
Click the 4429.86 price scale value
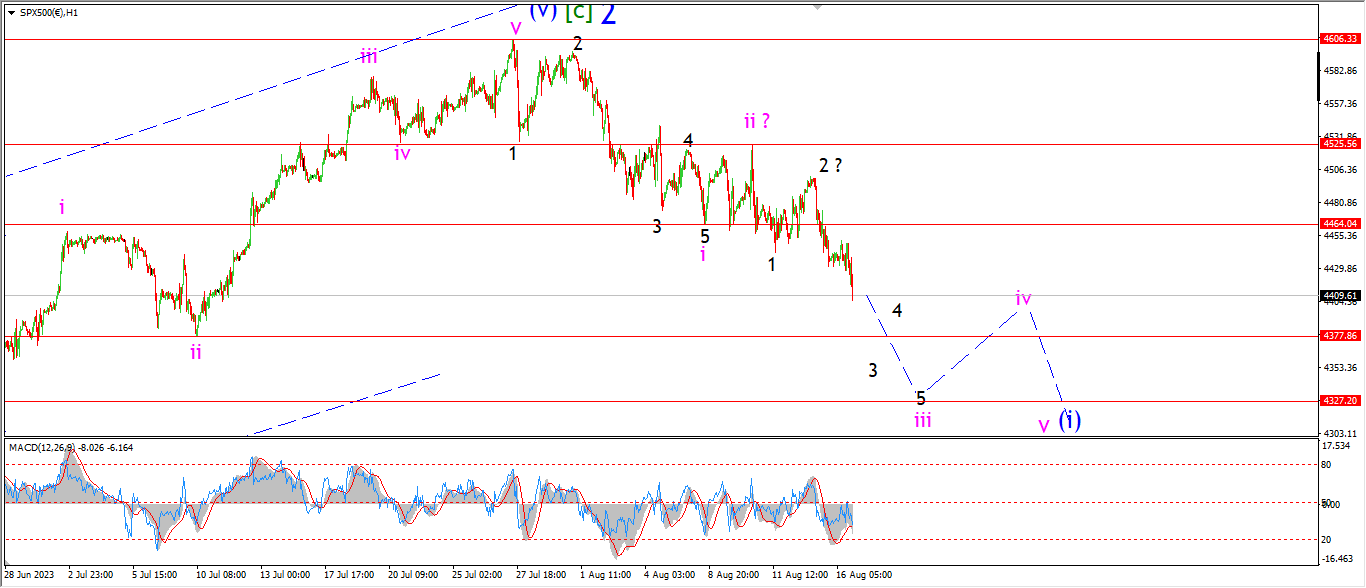pos(1341,268)
